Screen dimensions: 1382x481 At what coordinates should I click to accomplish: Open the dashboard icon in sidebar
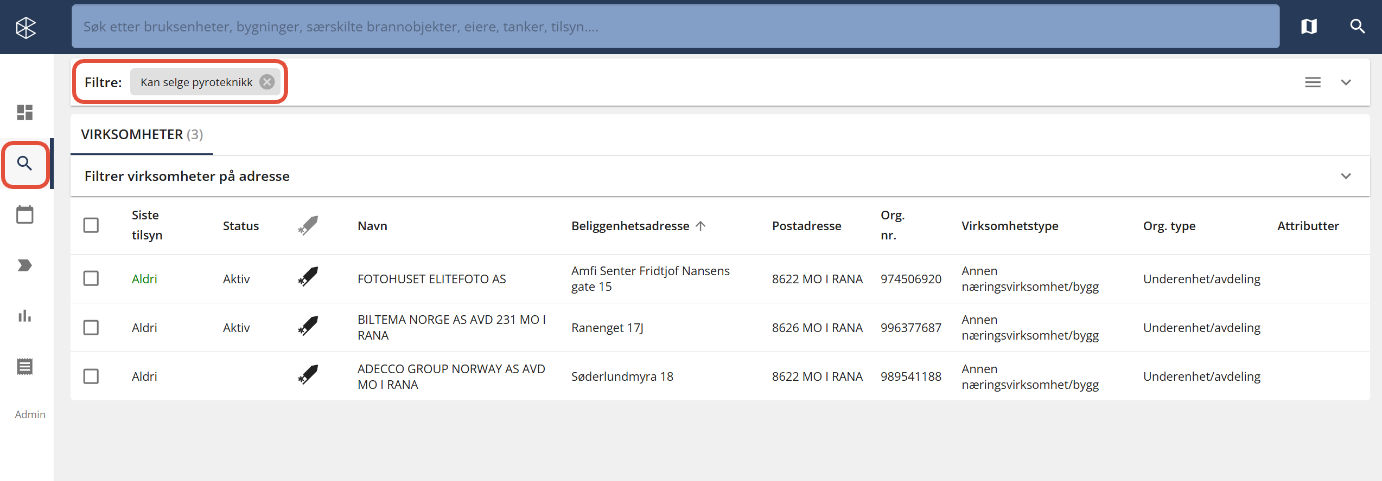click(x=25, y=113)
